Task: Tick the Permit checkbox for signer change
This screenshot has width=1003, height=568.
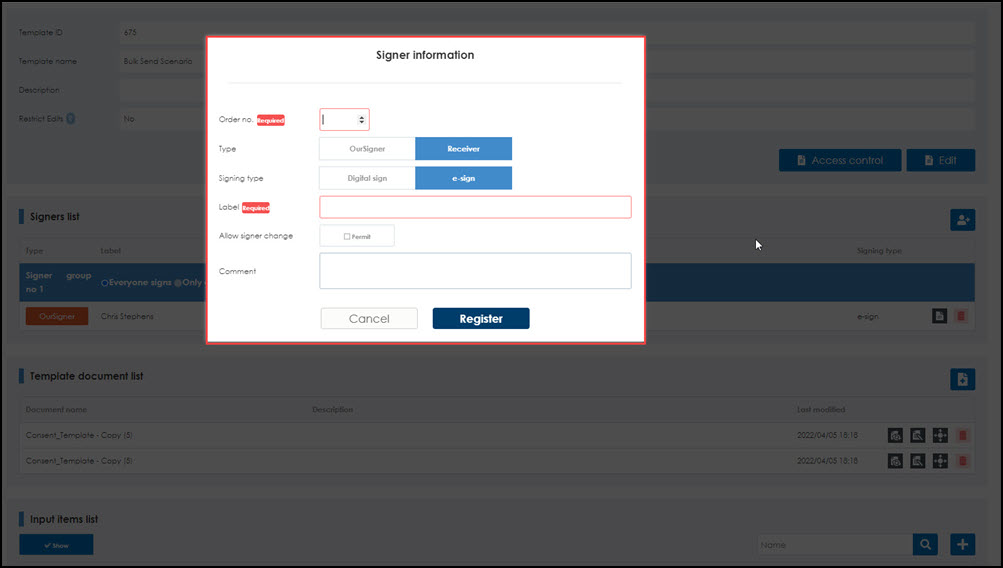Action: (x=347, y=237)
